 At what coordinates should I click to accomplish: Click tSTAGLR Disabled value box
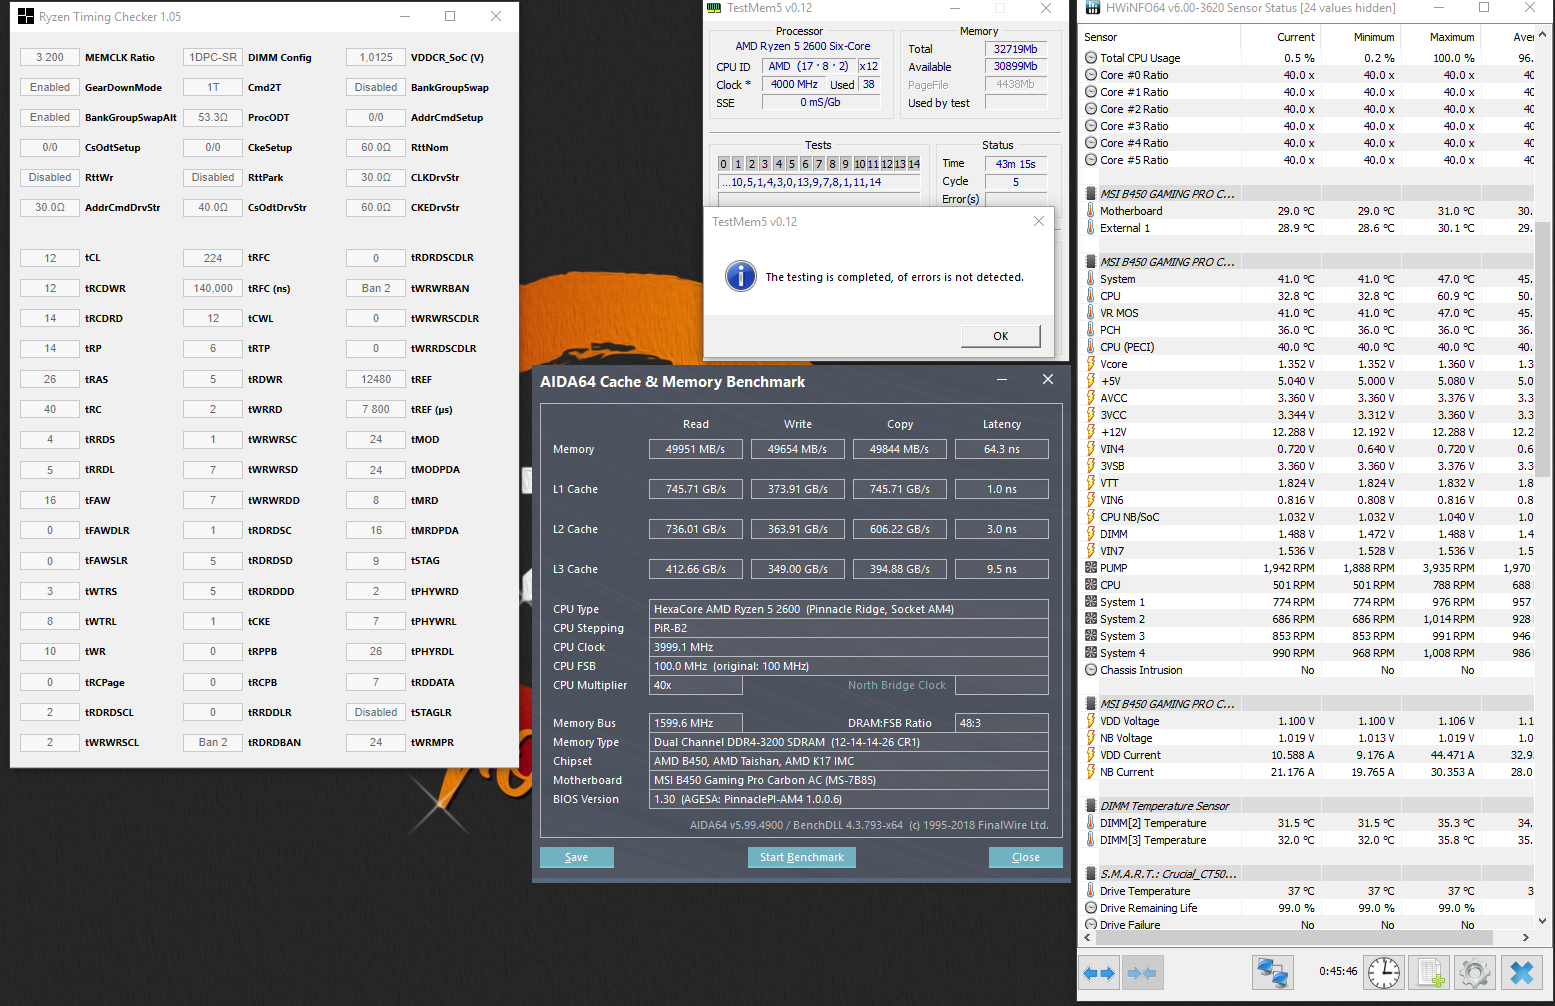click(x=376, y=712)
